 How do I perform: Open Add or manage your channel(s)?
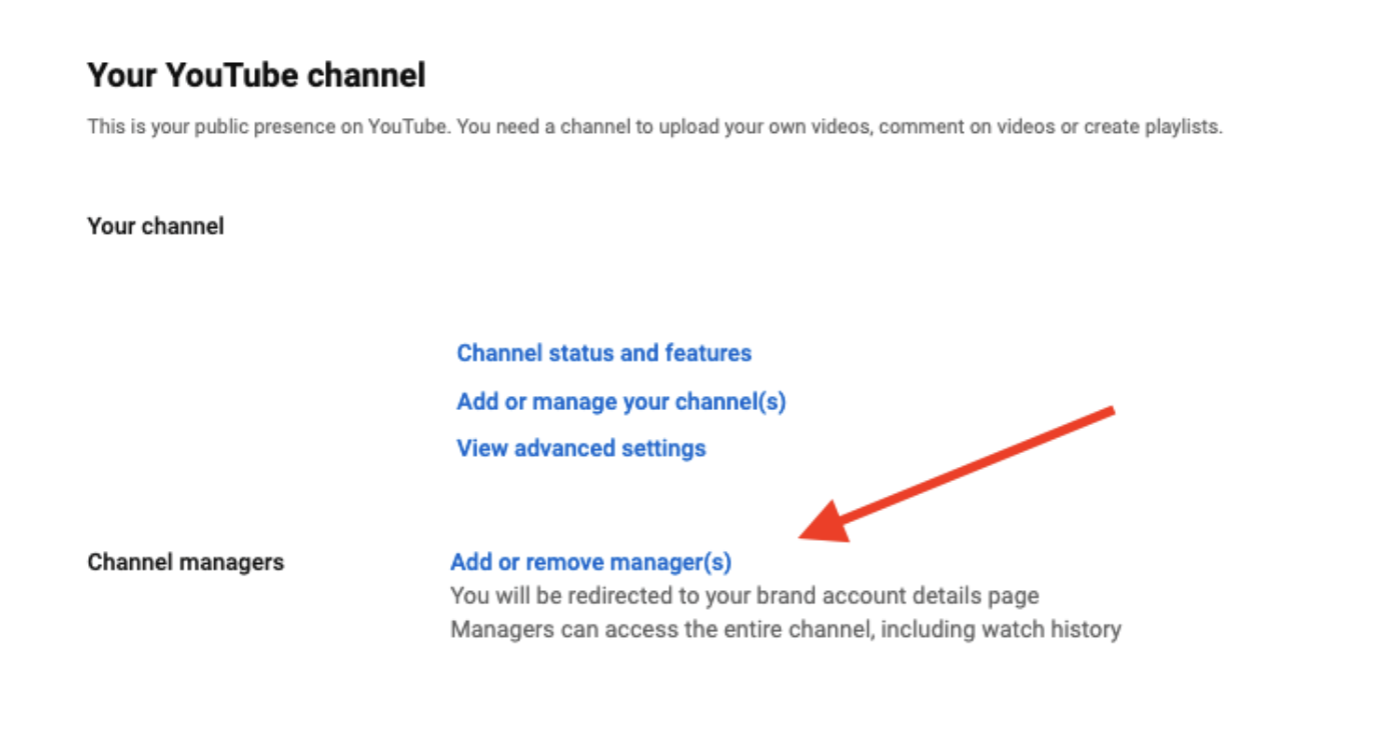click(621, 401)
